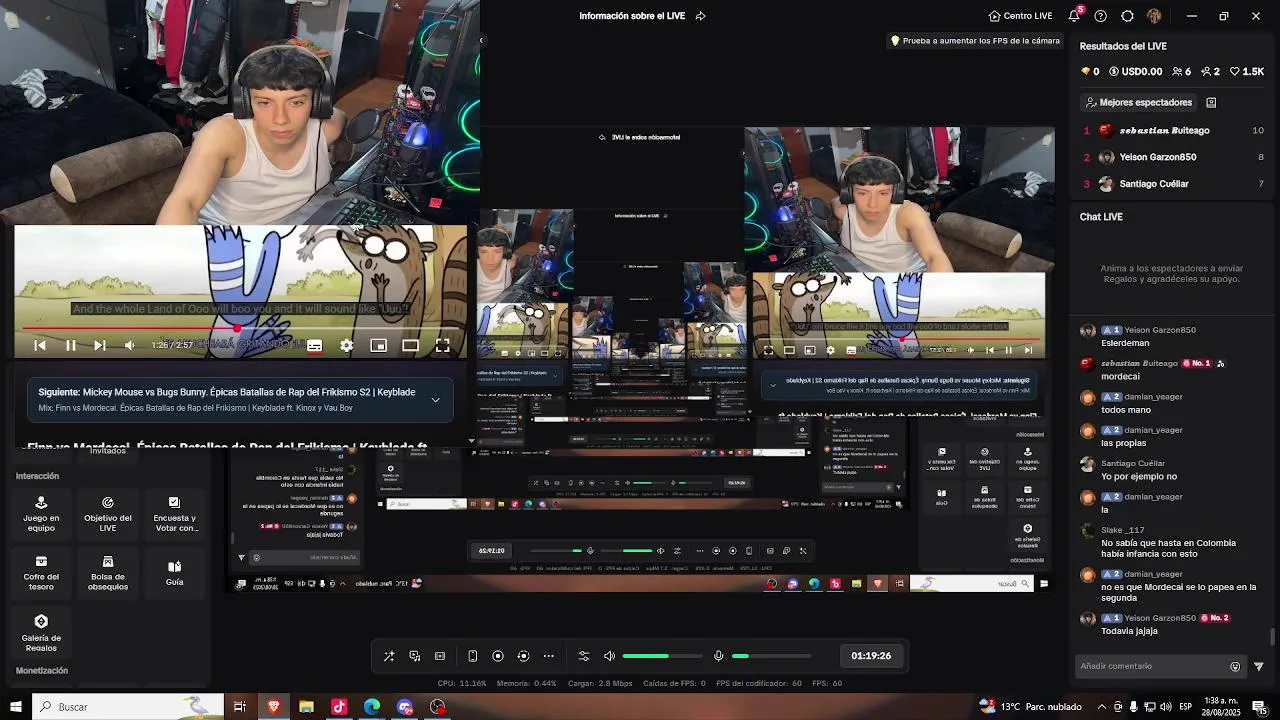1280x720 pixels.
Task: Click the camera FPS suggestion tip
Action: tap(975, 41)
